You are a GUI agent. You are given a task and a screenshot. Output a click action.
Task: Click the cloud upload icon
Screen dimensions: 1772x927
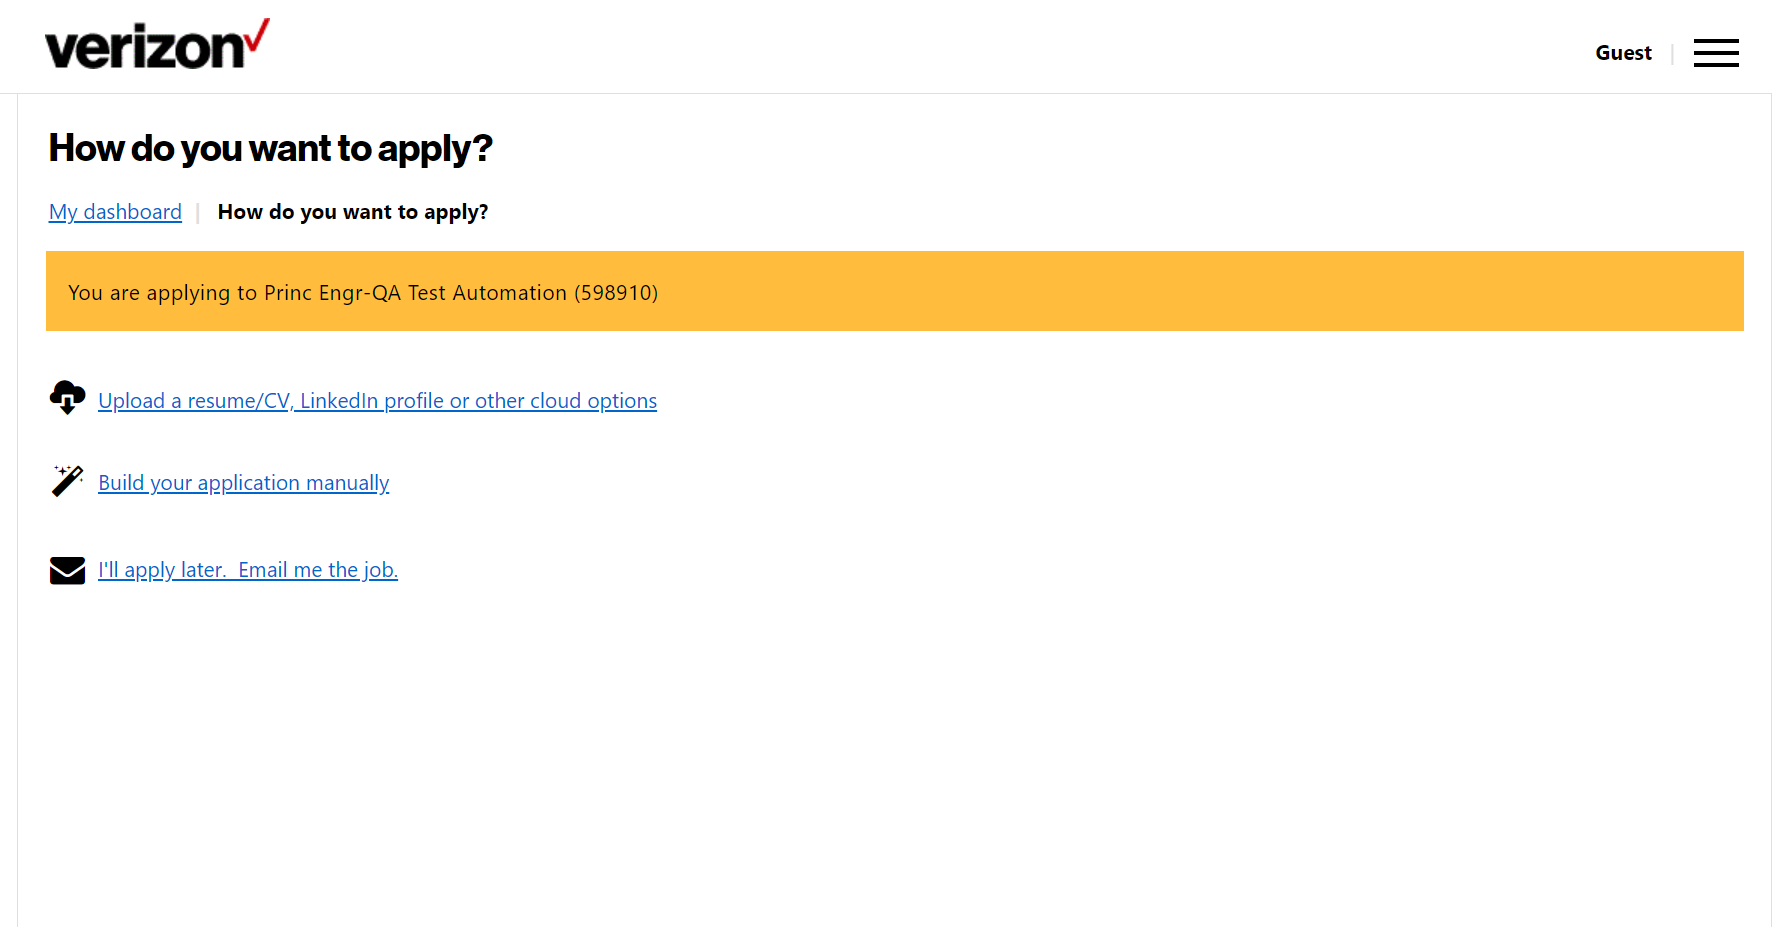pos(67,397)
